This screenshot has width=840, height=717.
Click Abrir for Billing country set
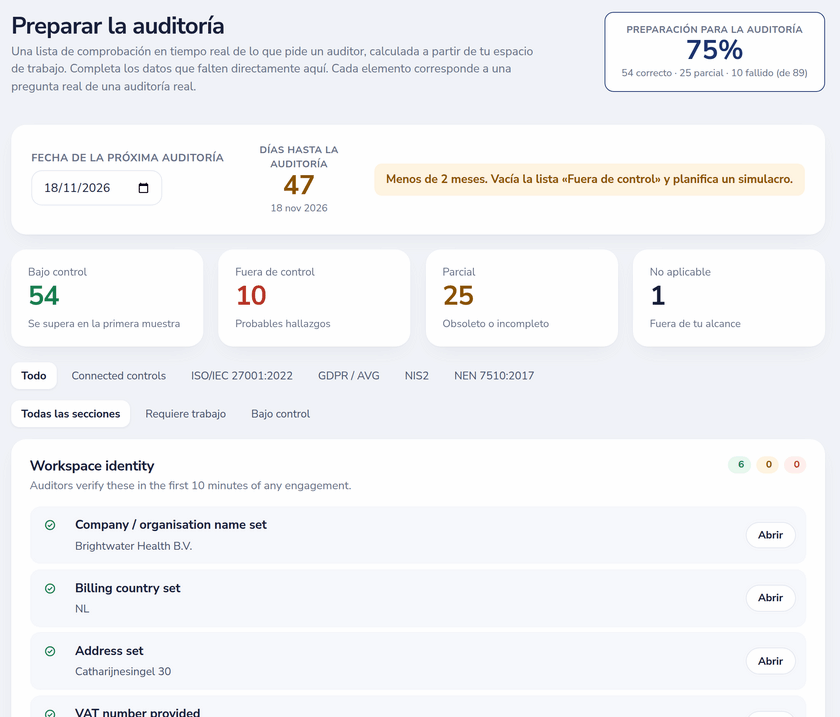(x=770, y=598)
